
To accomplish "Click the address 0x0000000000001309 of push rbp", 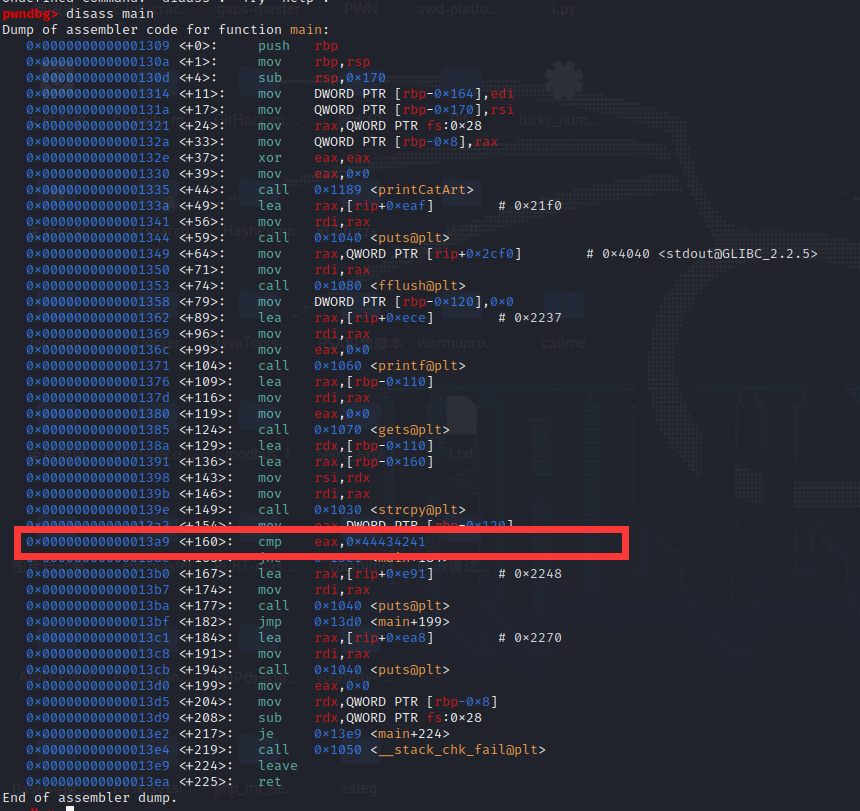I will 98,46.
